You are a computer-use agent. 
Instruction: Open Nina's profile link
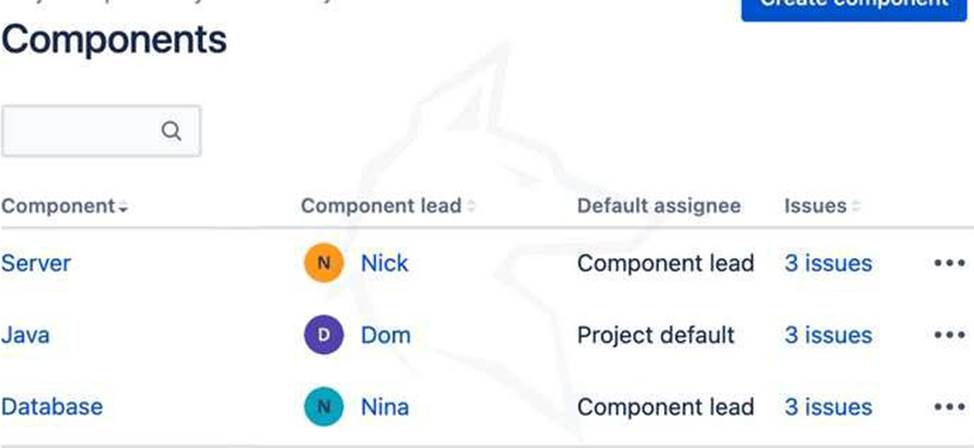(384, 407)
